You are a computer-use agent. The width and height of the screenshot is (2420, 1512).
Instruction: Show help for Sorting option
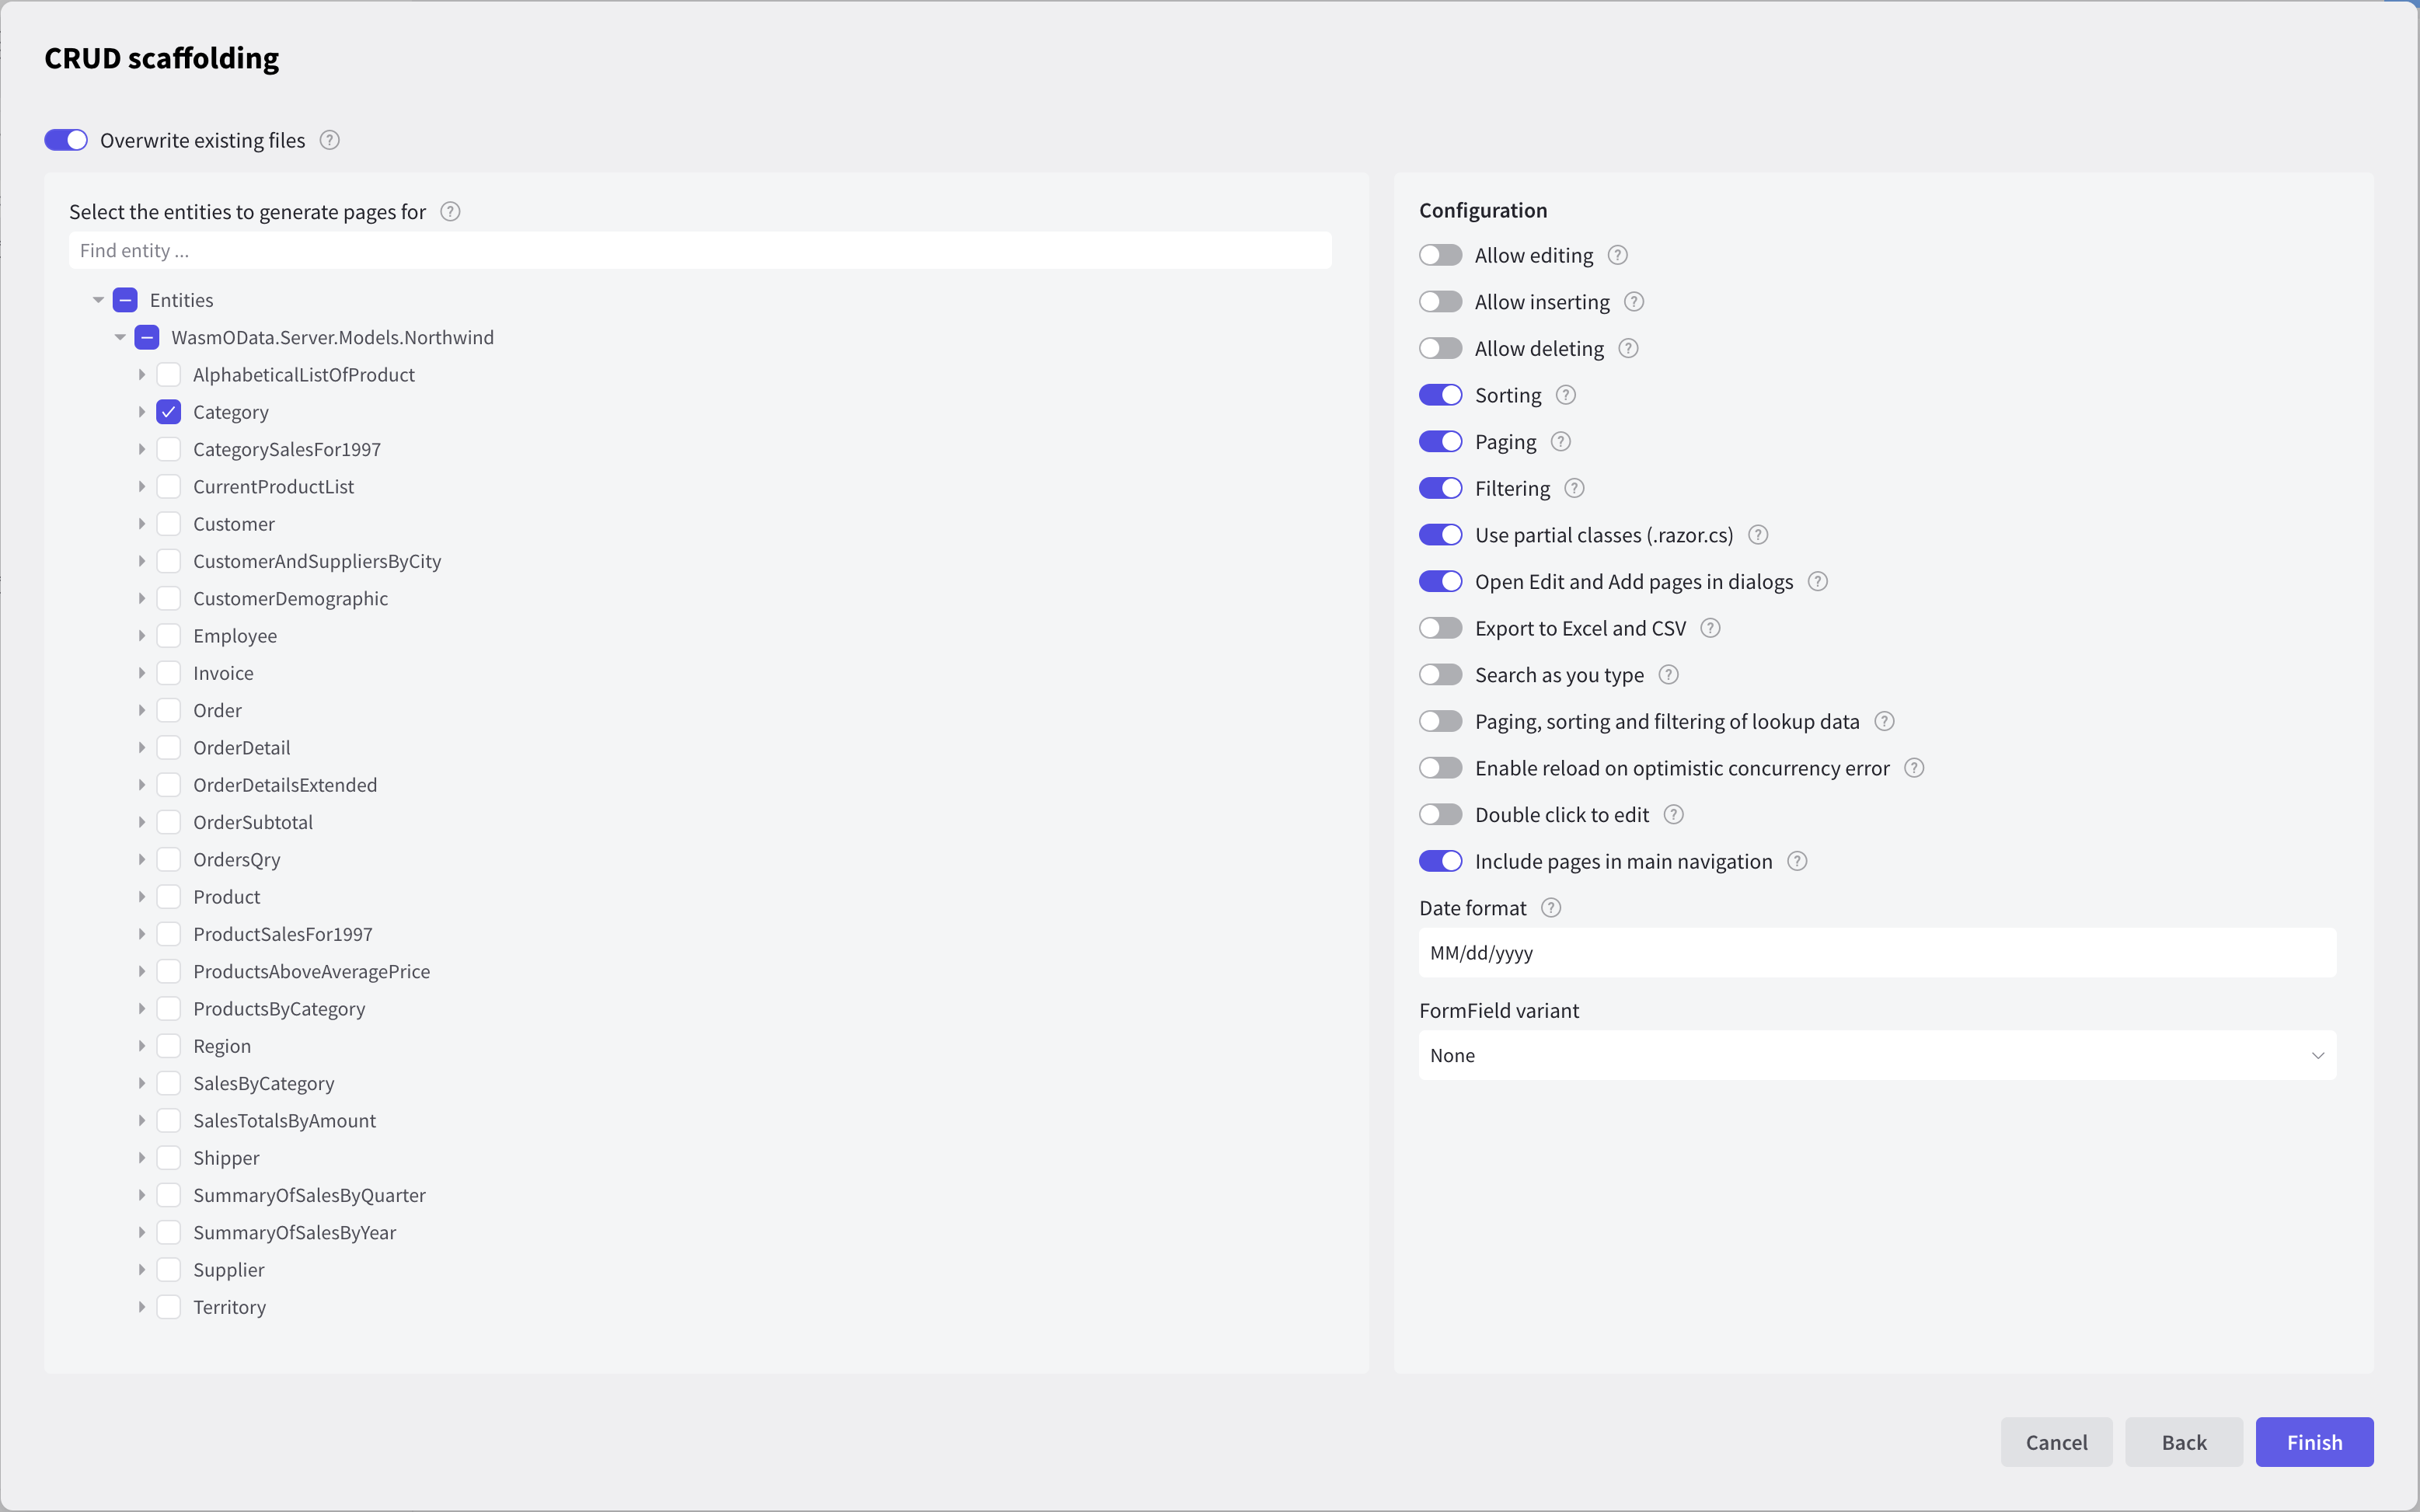click(x=1566, y=395)
